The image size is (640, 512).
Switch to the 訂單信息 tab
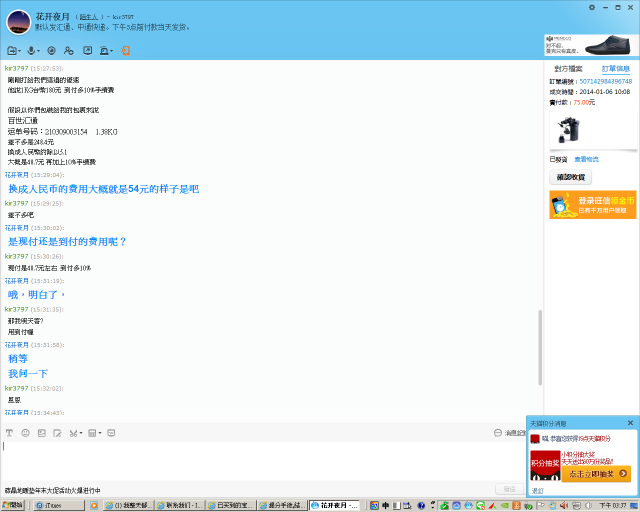coord(616,69)
